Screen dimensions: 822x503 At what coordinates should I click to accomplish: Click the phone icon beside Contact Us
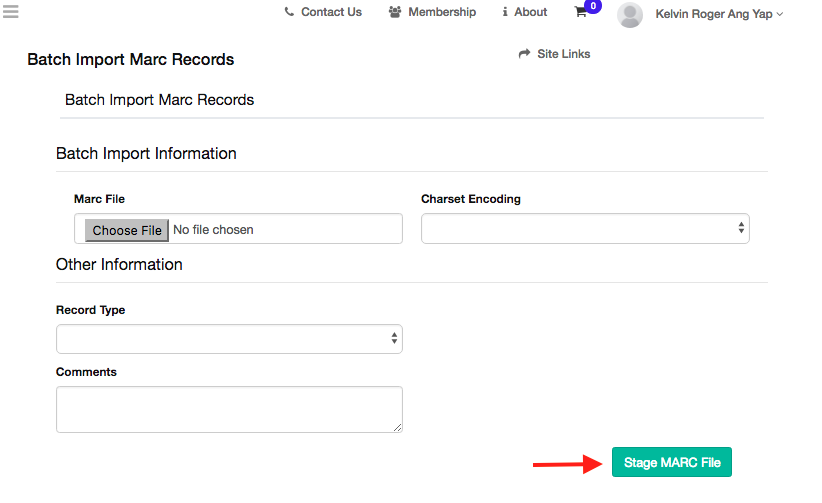tap(289, 12)
